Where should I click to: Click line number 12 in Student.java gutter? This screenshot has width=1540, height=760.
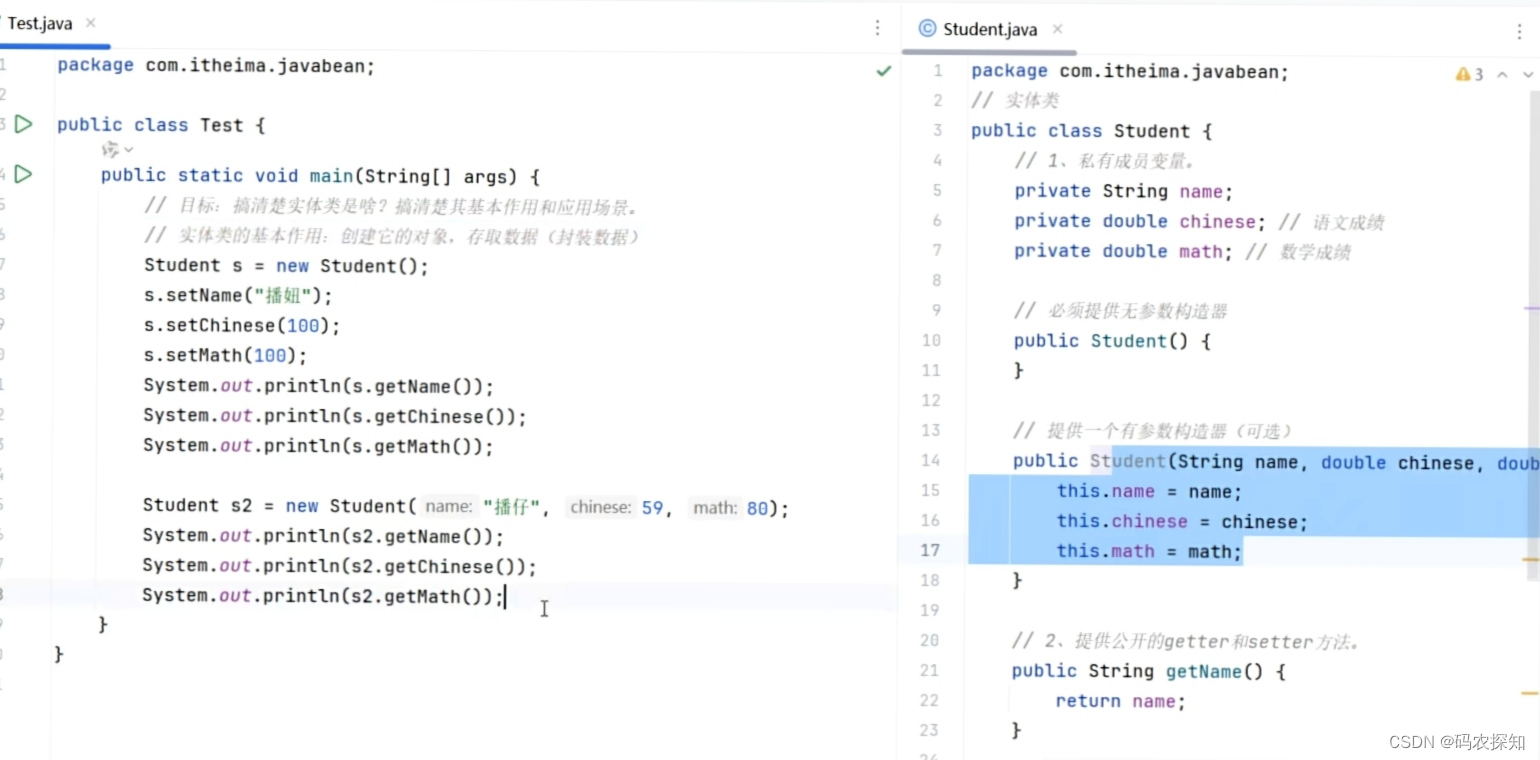(x=932, y=400)
